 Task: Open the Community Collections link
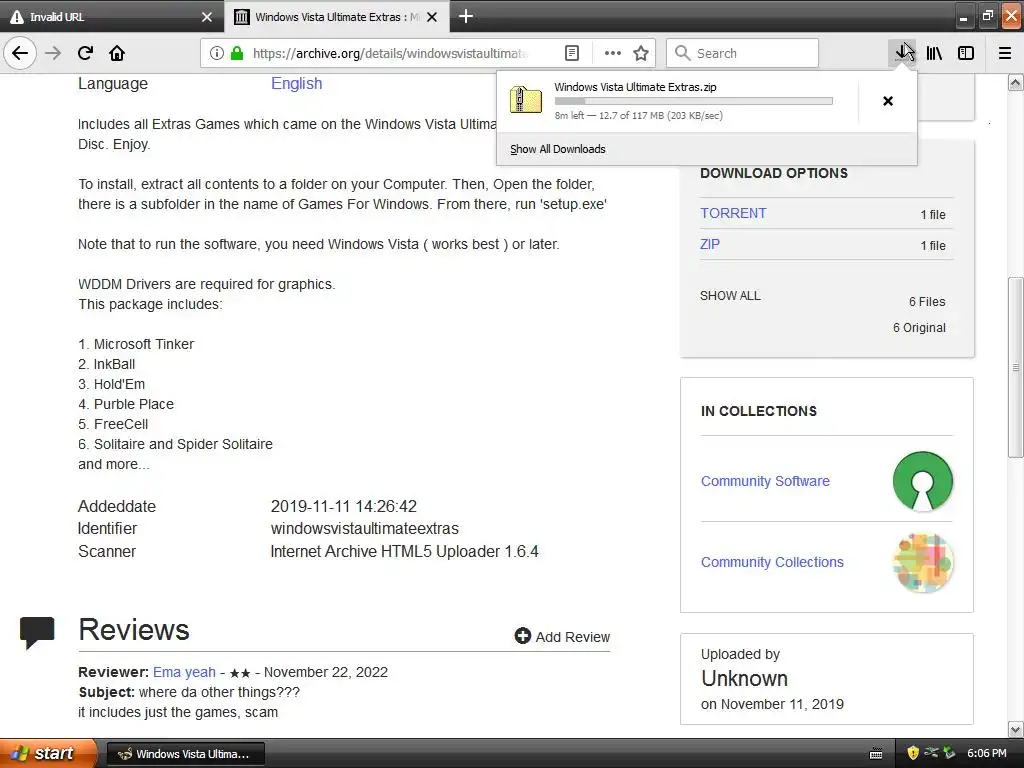point(772,562)
